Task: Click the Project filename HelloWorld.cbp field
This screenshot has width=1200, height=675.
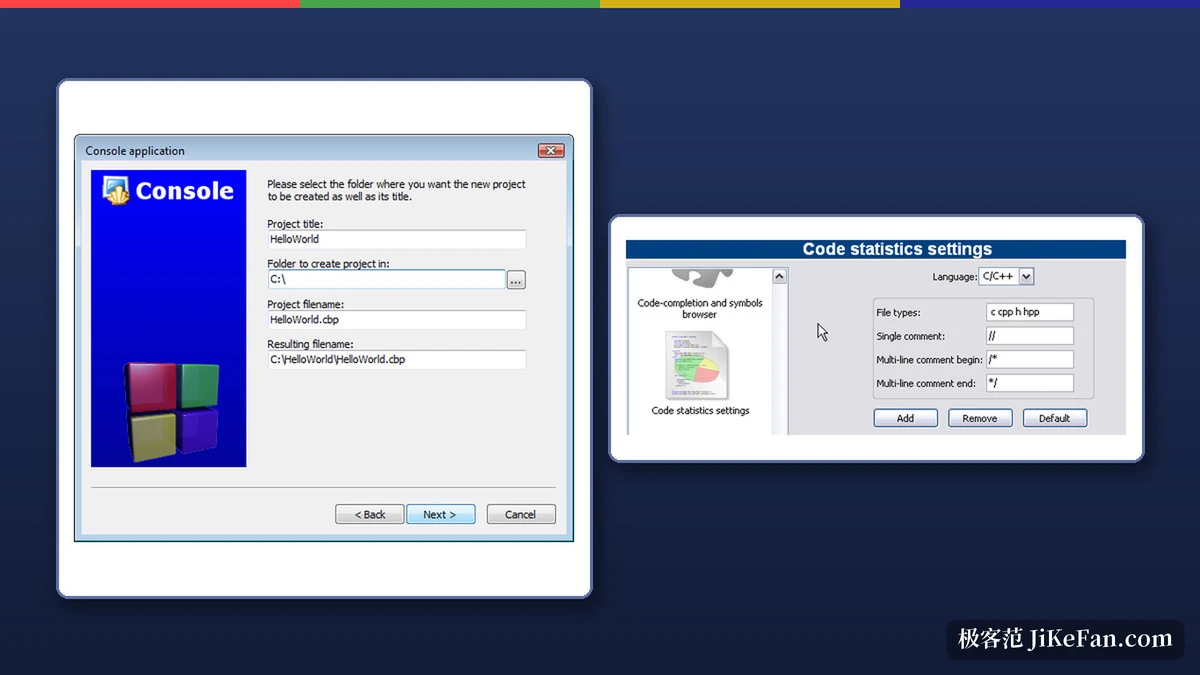Action: [396, 320]
